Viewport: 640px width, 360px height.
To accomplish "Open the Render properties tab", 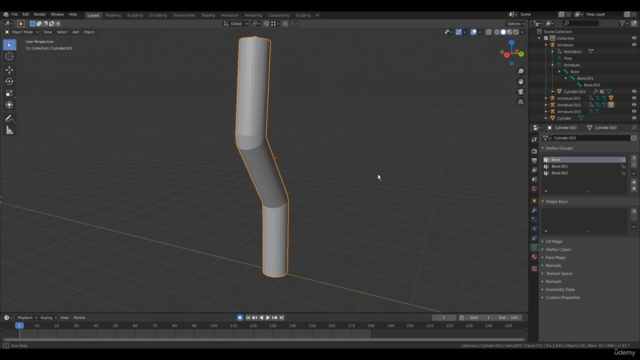I will click(x=534, y=151).
